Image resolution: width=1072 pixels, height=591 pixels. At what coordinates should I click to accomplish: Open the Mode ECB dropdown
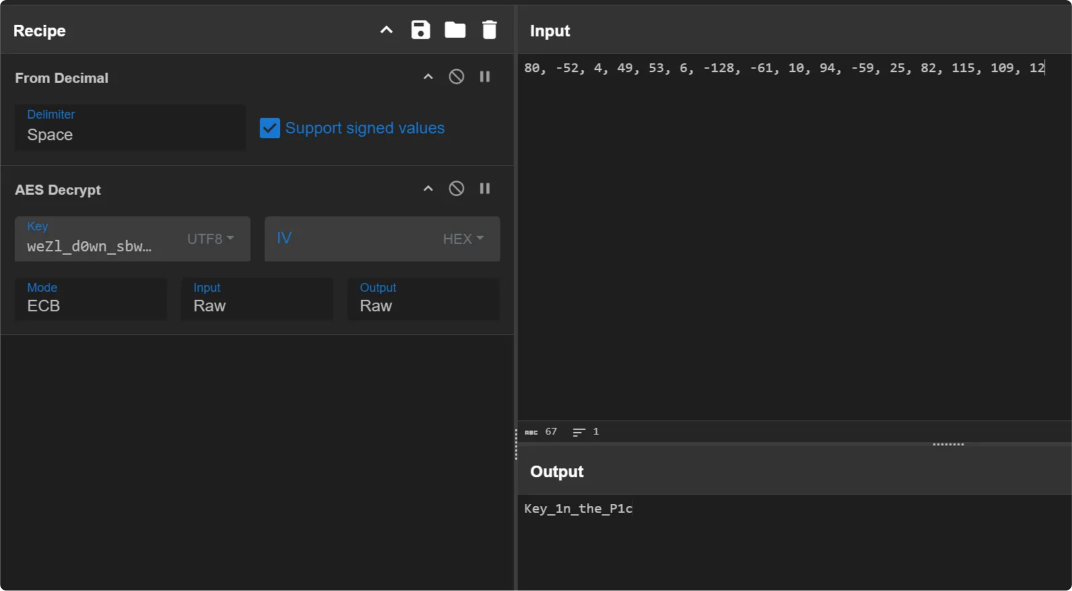pos(91,299)
